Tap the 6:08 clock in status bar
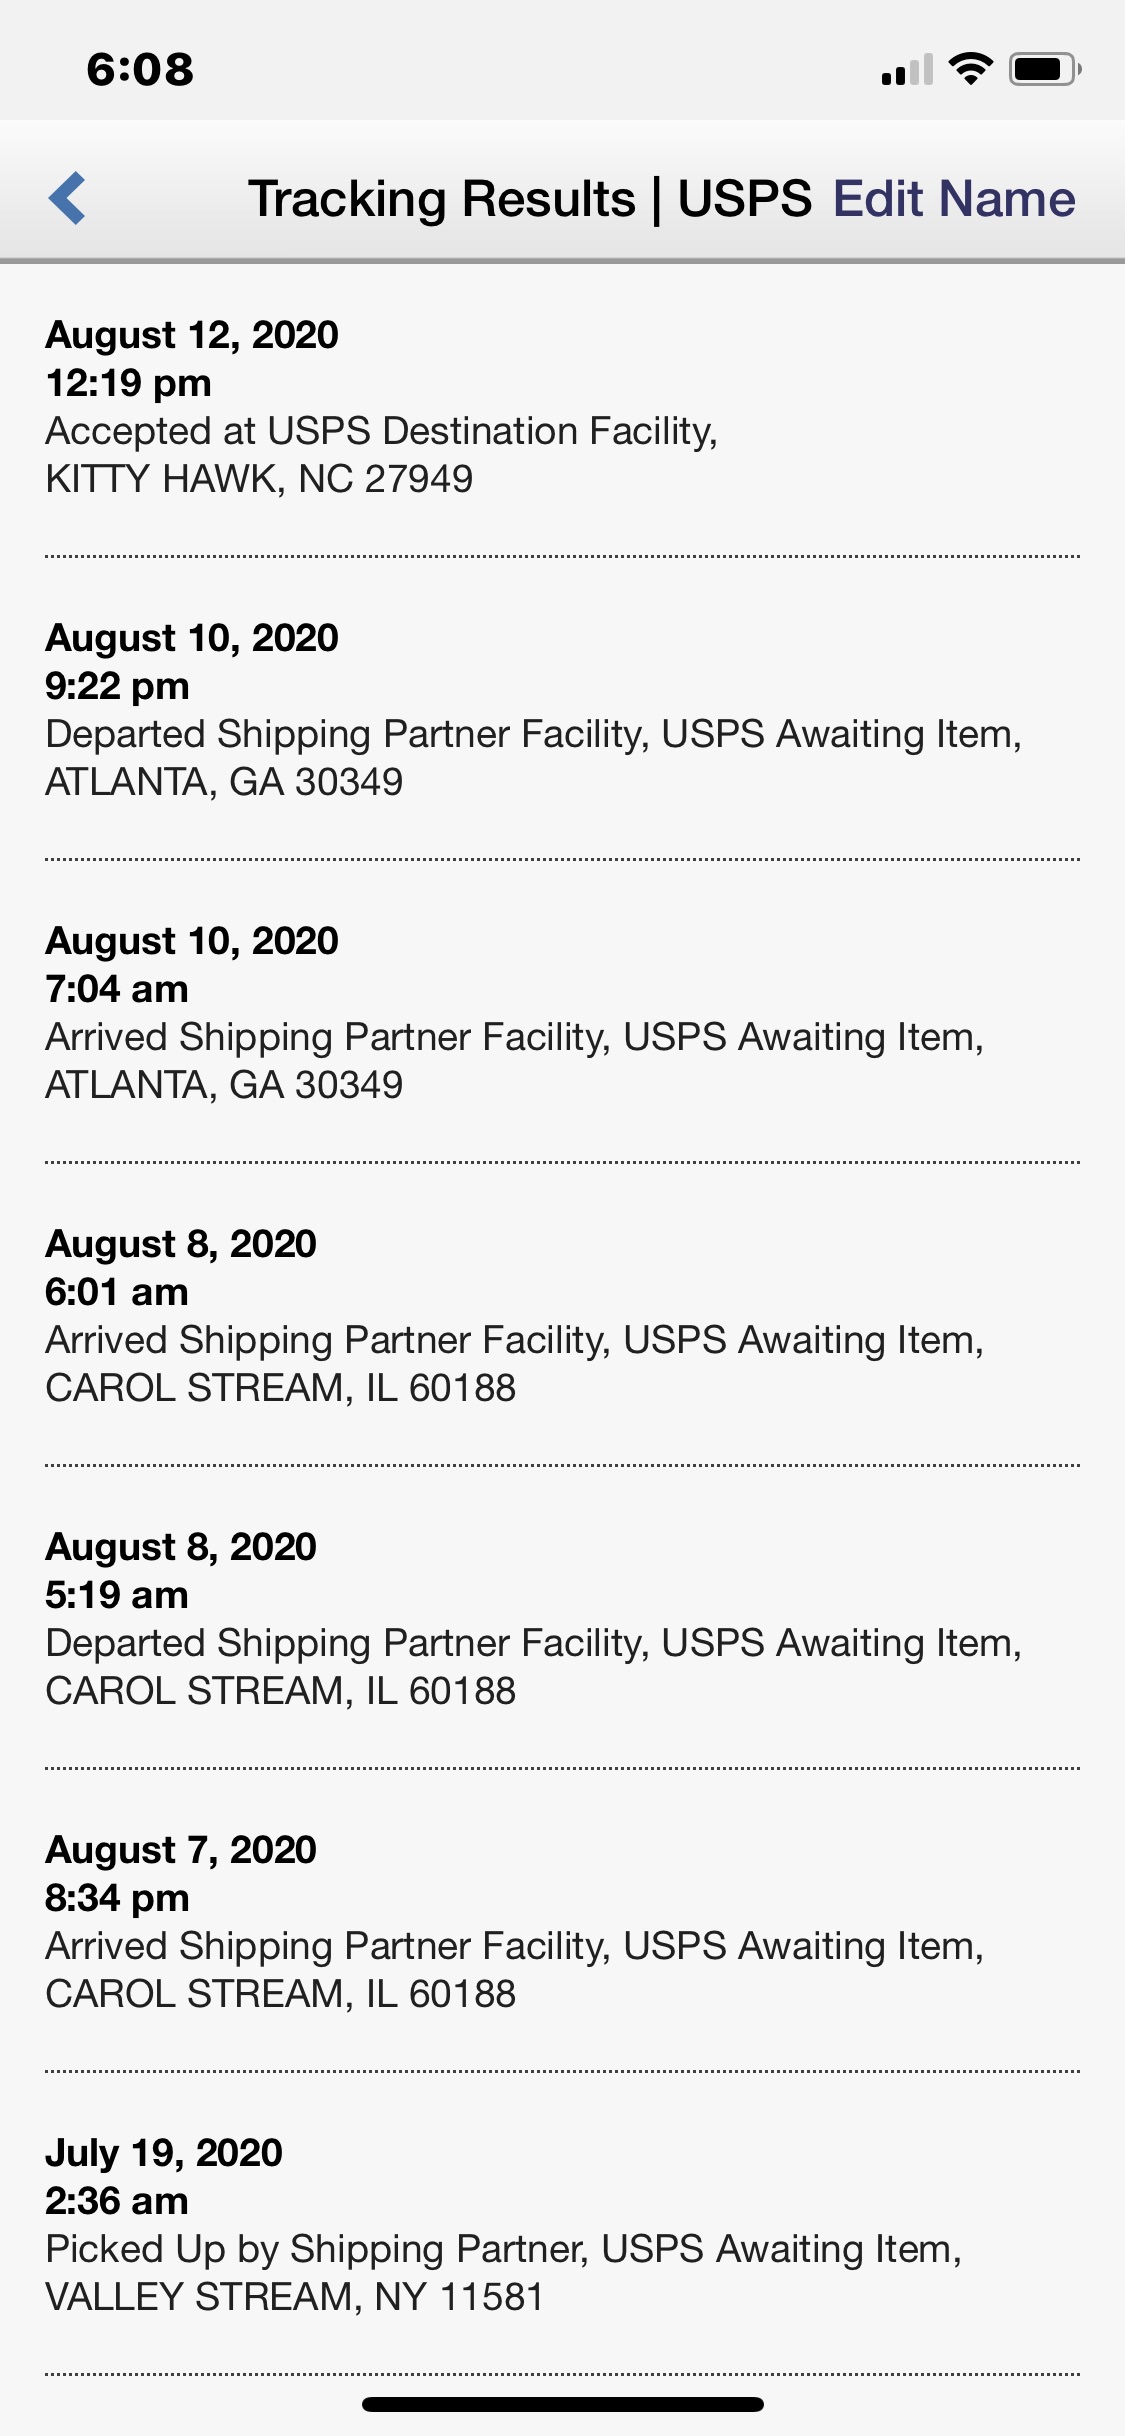1125x2436 pixels. click(140, 69)
